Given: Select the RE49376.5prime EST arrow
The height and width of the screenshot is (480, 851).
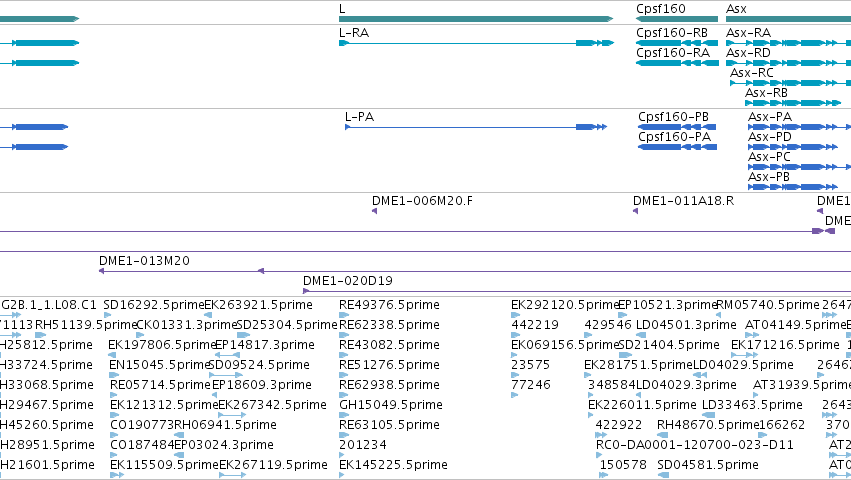Looking at the screenshot, I should 344,315.
